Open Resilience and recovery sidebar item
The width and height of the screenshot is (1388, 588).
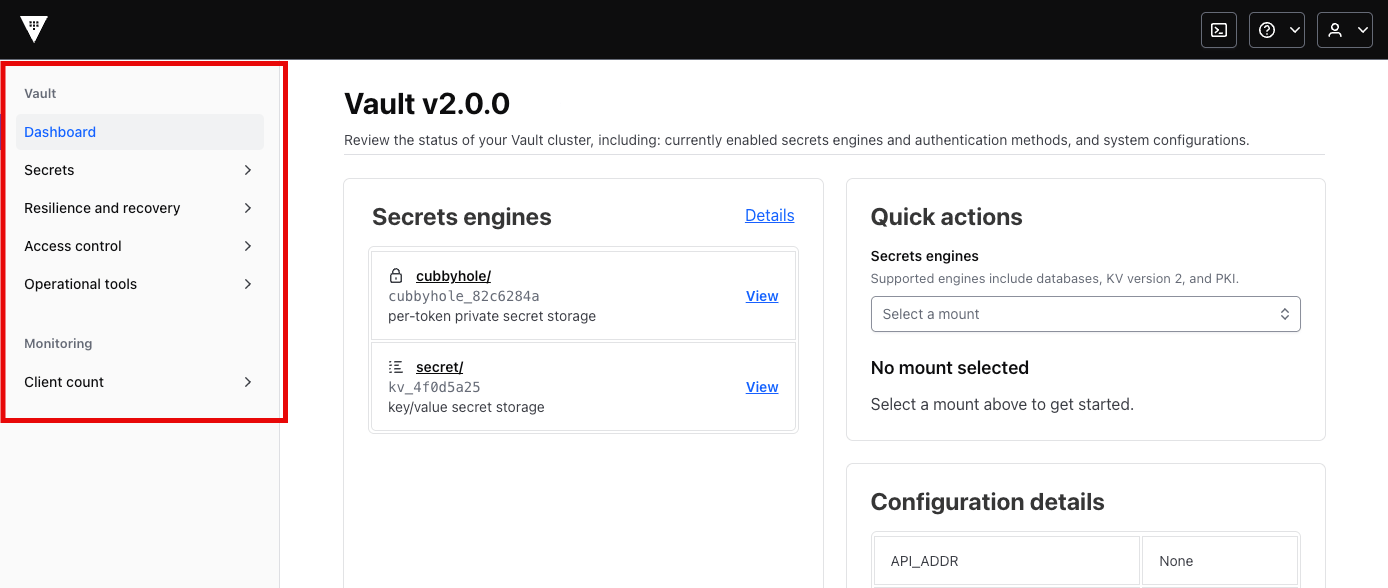[140, 208]
